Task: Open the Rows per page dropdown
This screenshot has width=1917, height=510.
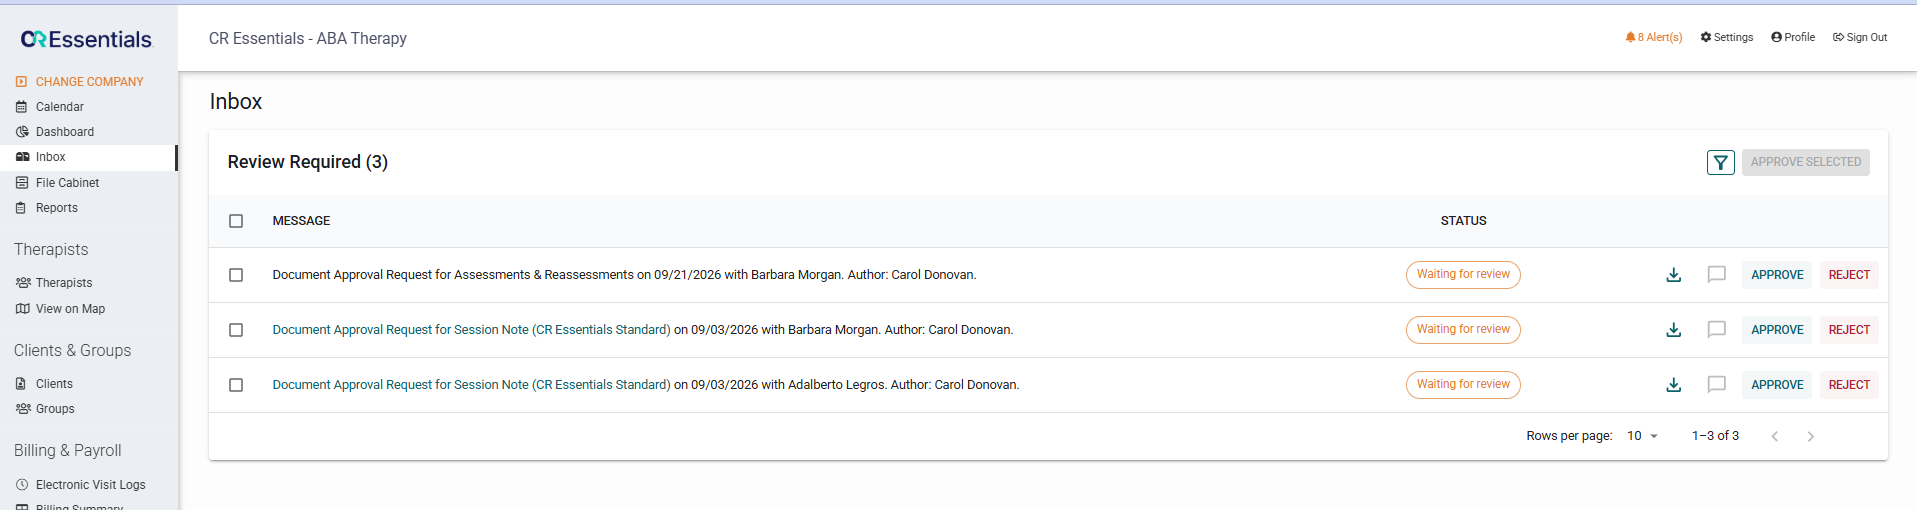Action: tap(1642, 436)
